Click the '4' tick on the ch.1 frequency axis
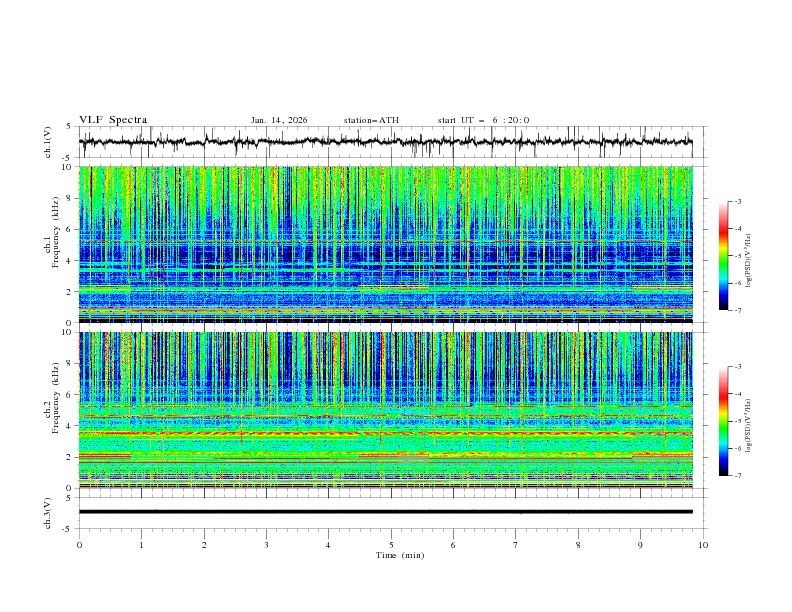This screenshot has width=792, height=612. click(x=70, y=261)
